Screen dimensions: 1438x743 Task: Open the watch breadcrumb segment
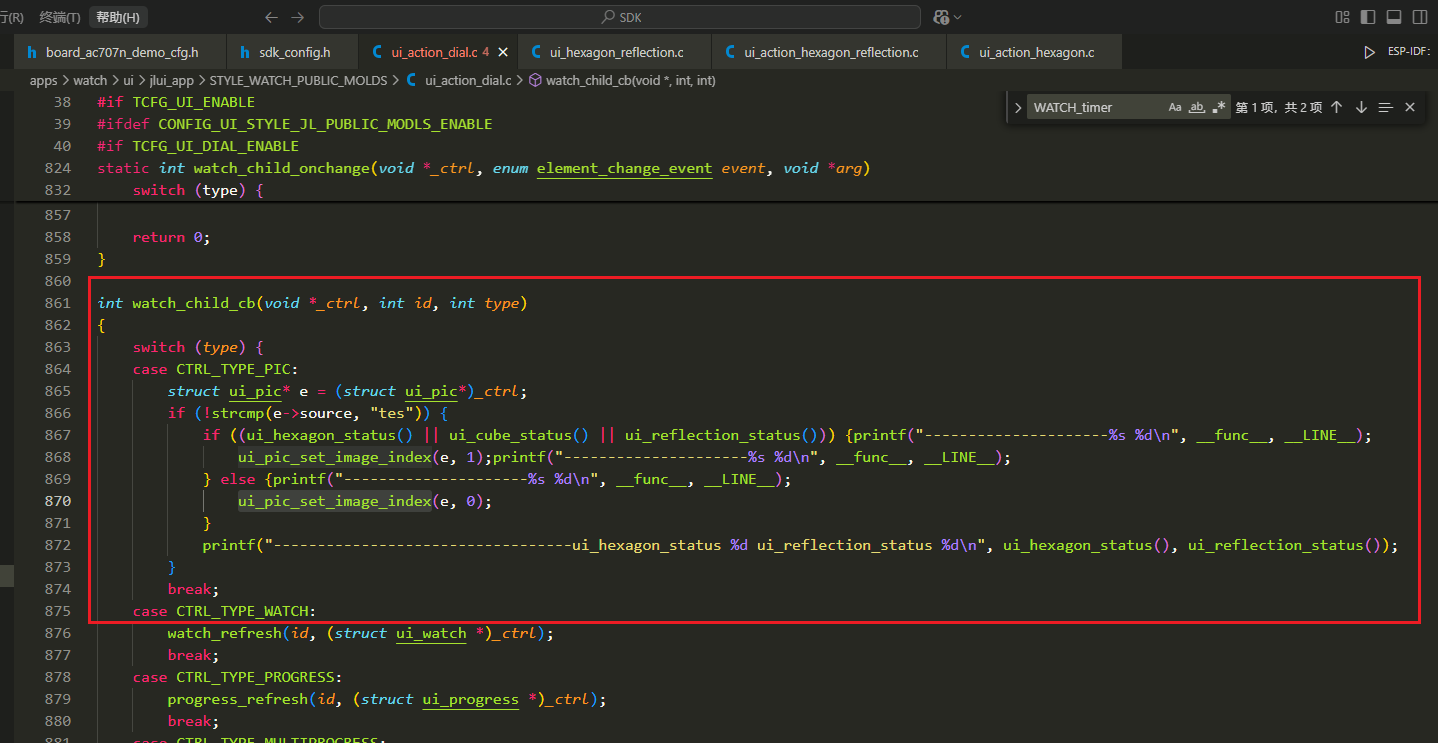90,80
